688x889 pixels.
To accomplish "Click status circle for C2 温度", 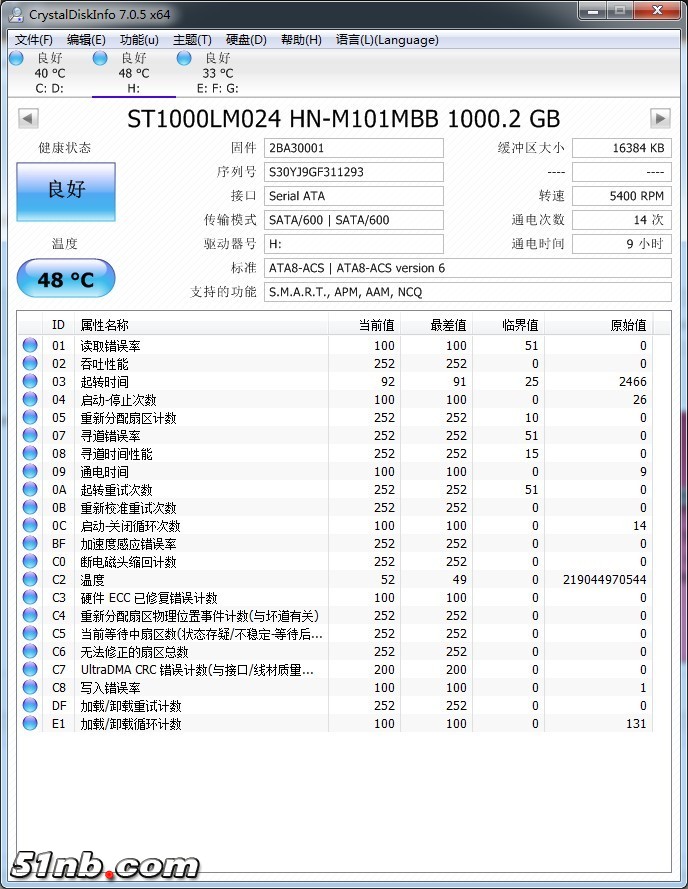I will 30,579.
